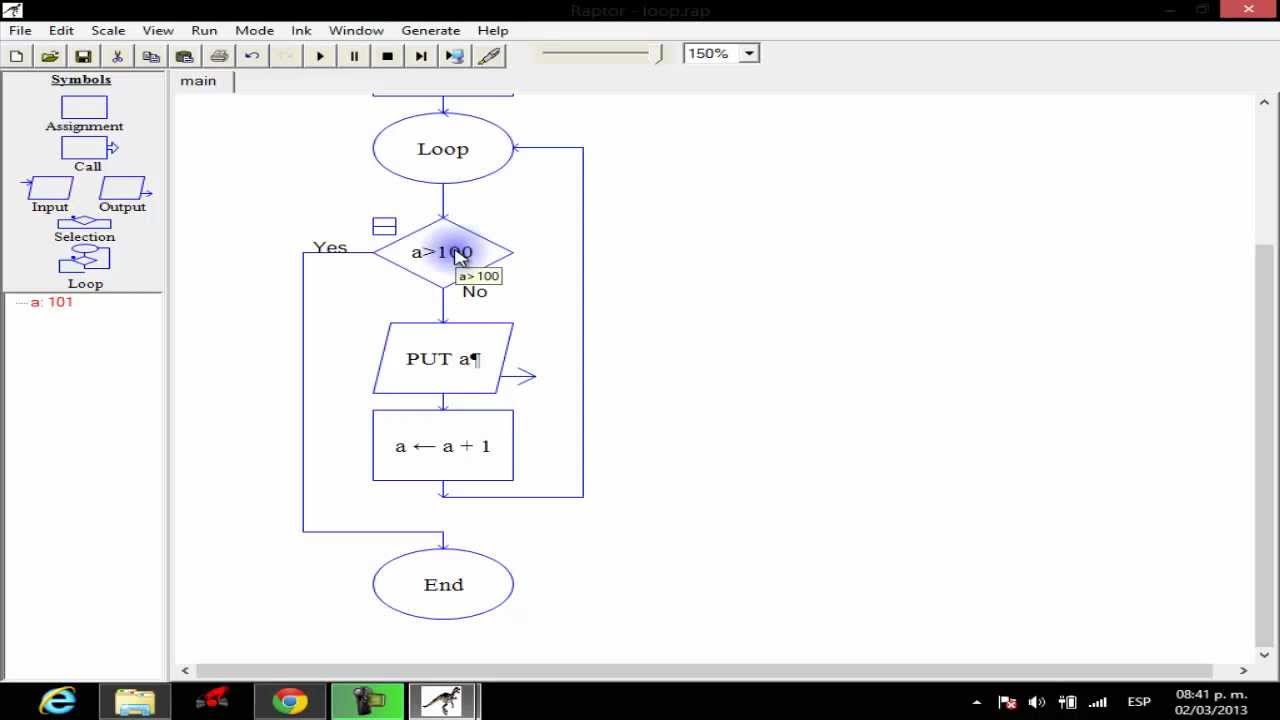Screen dimensions: 1280x720
Task: Select the a ← a + 1 assignment box
Action: 443,446
